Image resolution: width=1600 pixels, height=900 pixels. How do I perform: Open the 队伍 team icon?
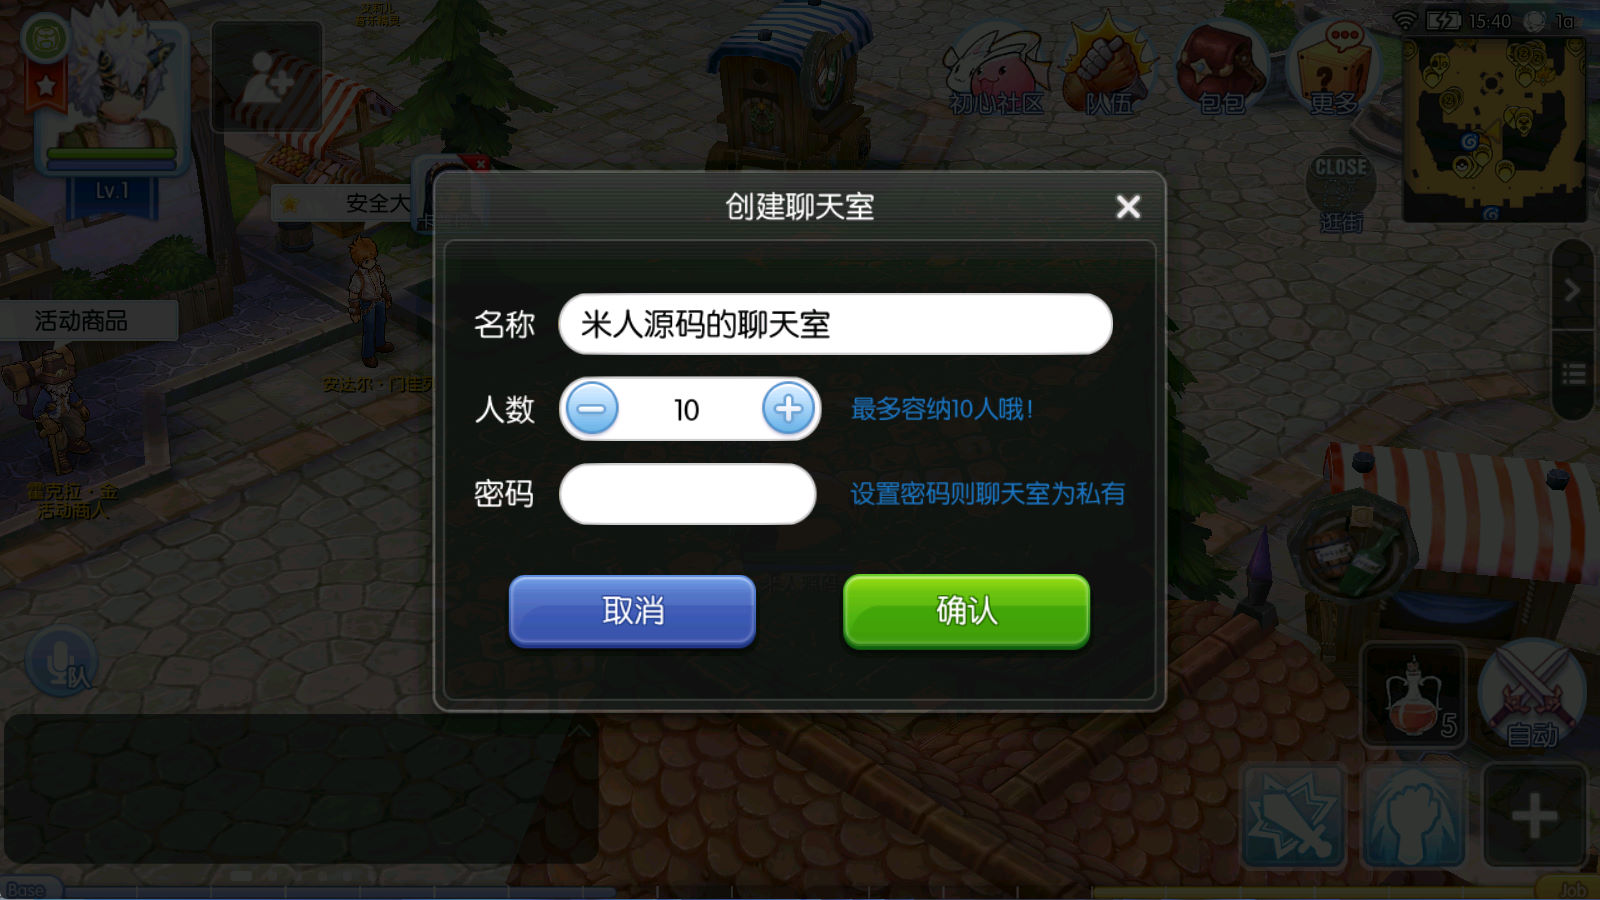pos(1108,68)
